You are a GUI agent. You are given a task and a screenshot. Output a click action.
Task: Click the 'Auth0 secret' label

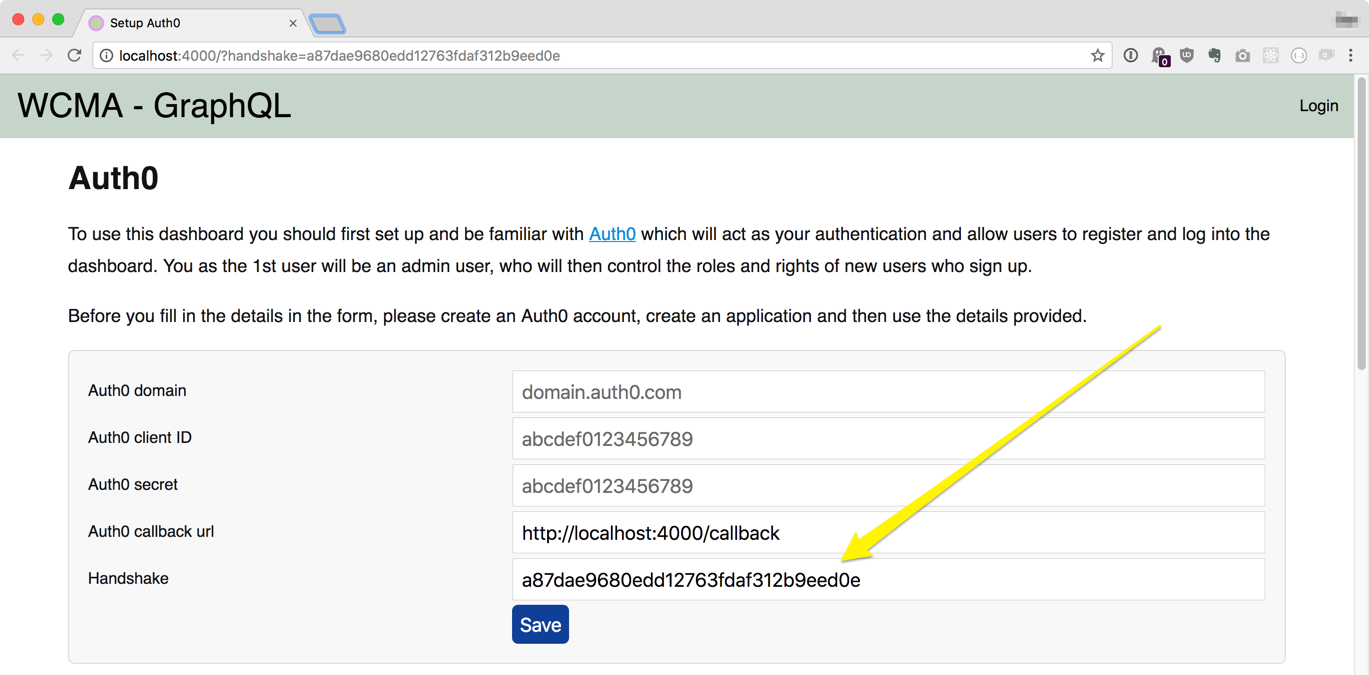point(133,485)
